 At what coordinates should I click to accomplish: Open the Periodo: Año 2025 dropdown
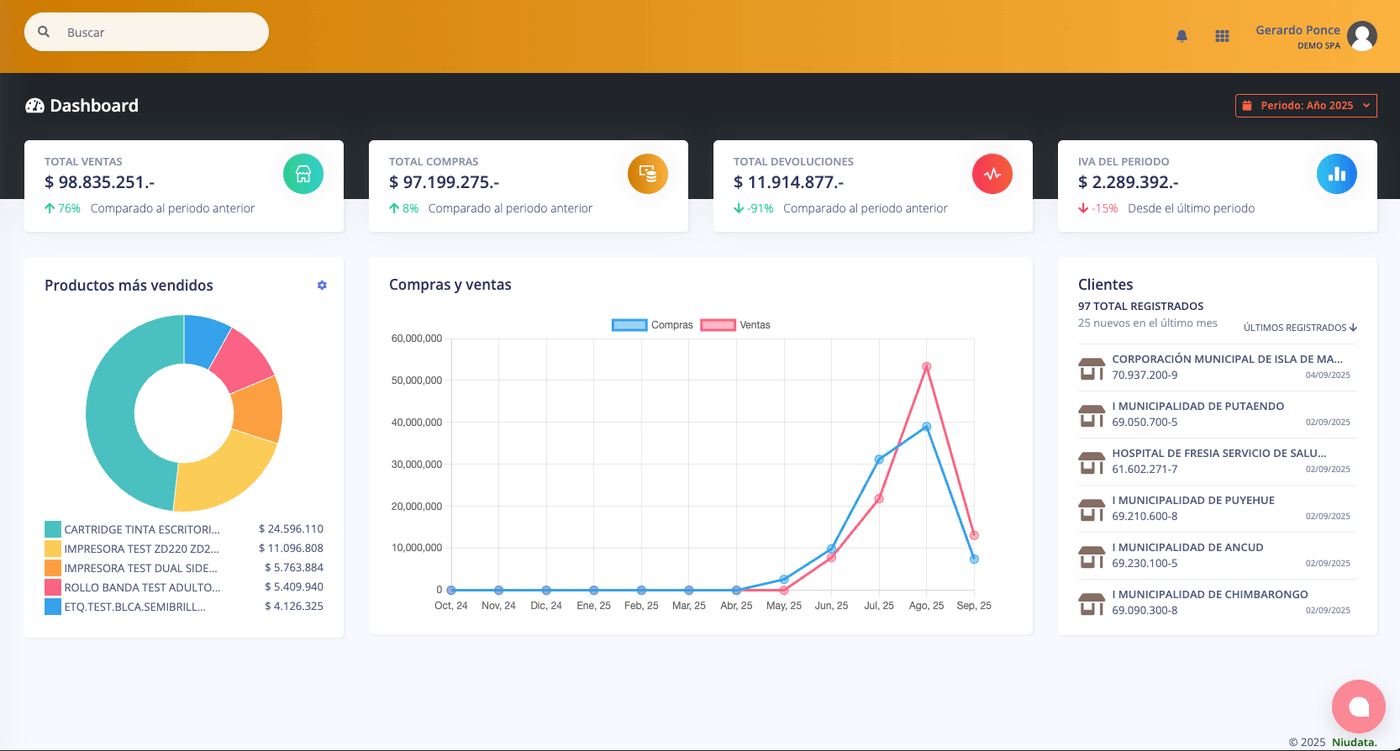pyautogui.click(x=1306, y=105)
